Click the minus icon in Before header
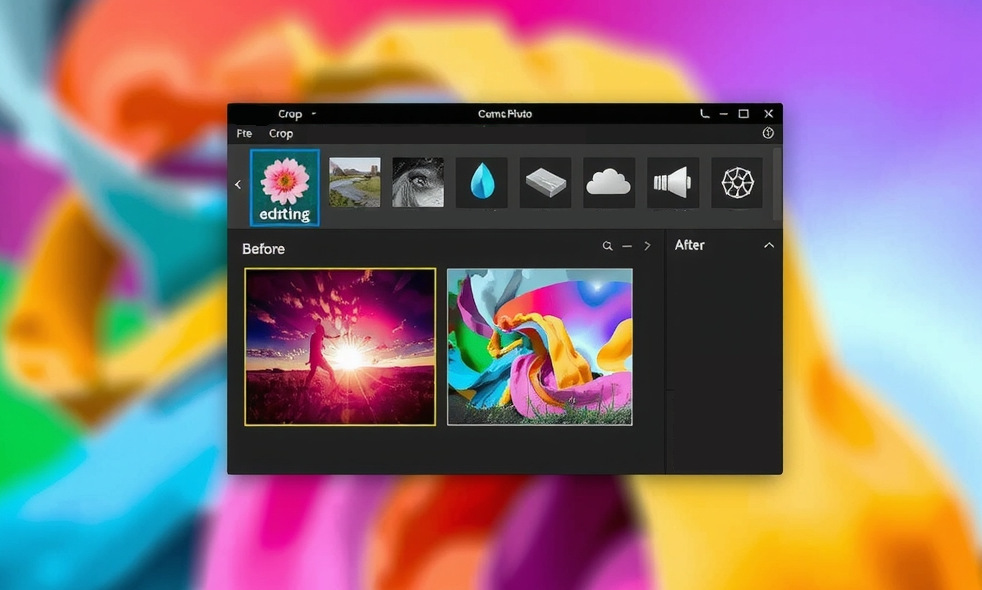The height and width of the screenshot is (590, 982). [627, 246]
